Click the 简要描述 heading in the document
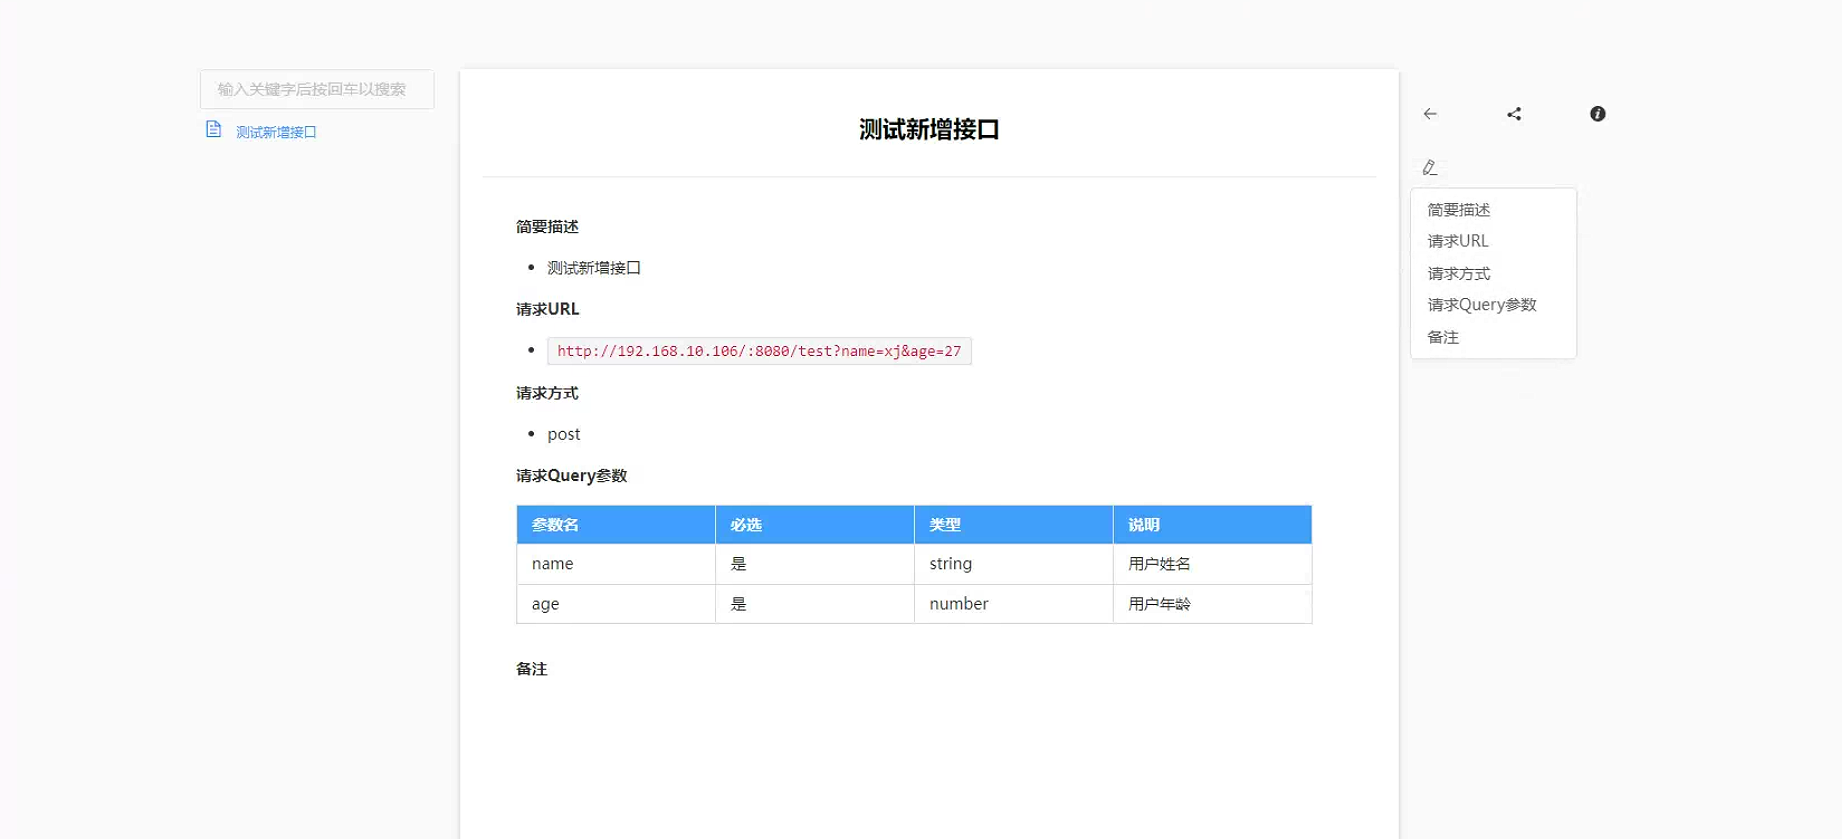 click(x=547, y=227)
